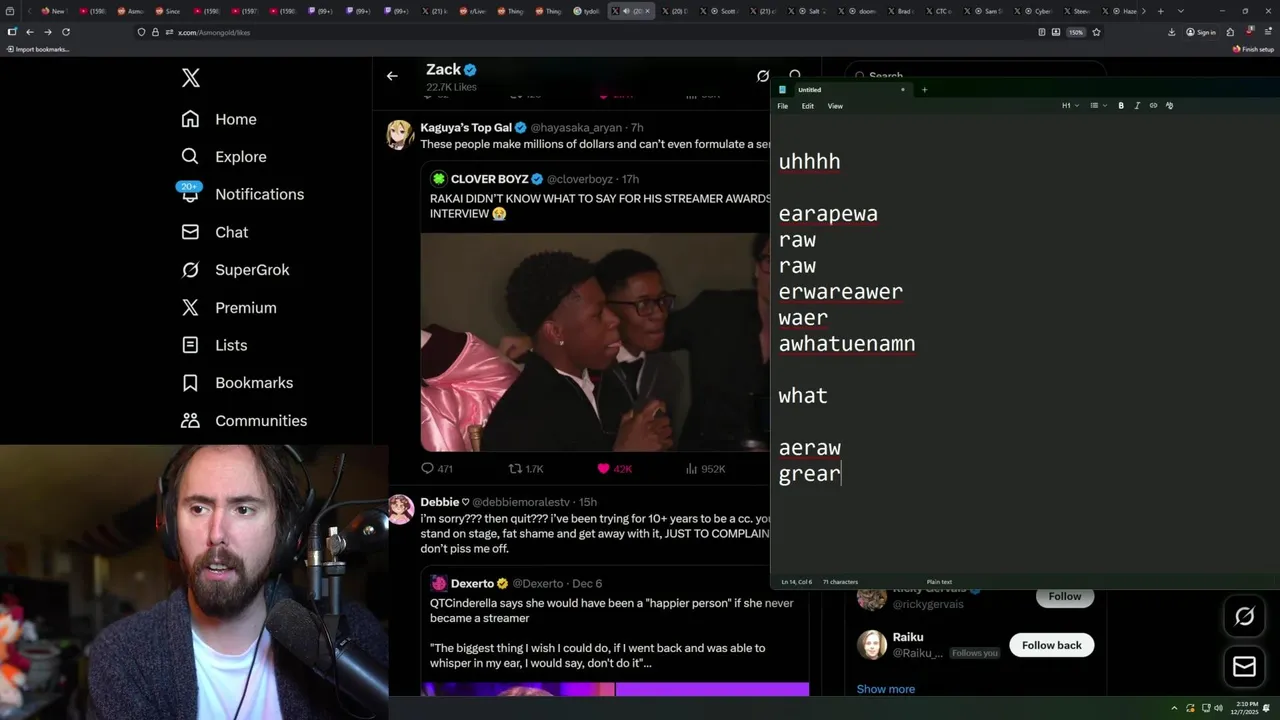Reload the page in the browser
The width and height of the screenshot is (1280, 720).
(66, 32)
